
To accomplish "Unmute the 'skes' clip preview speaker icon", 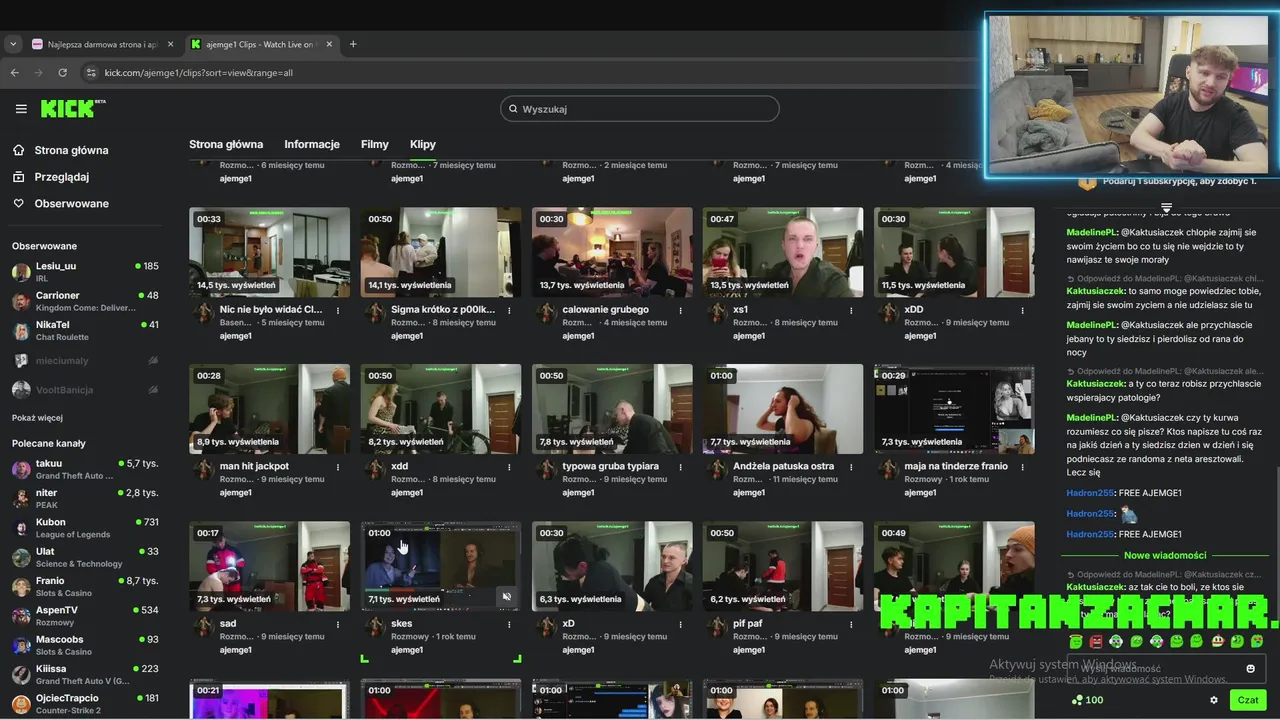I will point(507,597).
